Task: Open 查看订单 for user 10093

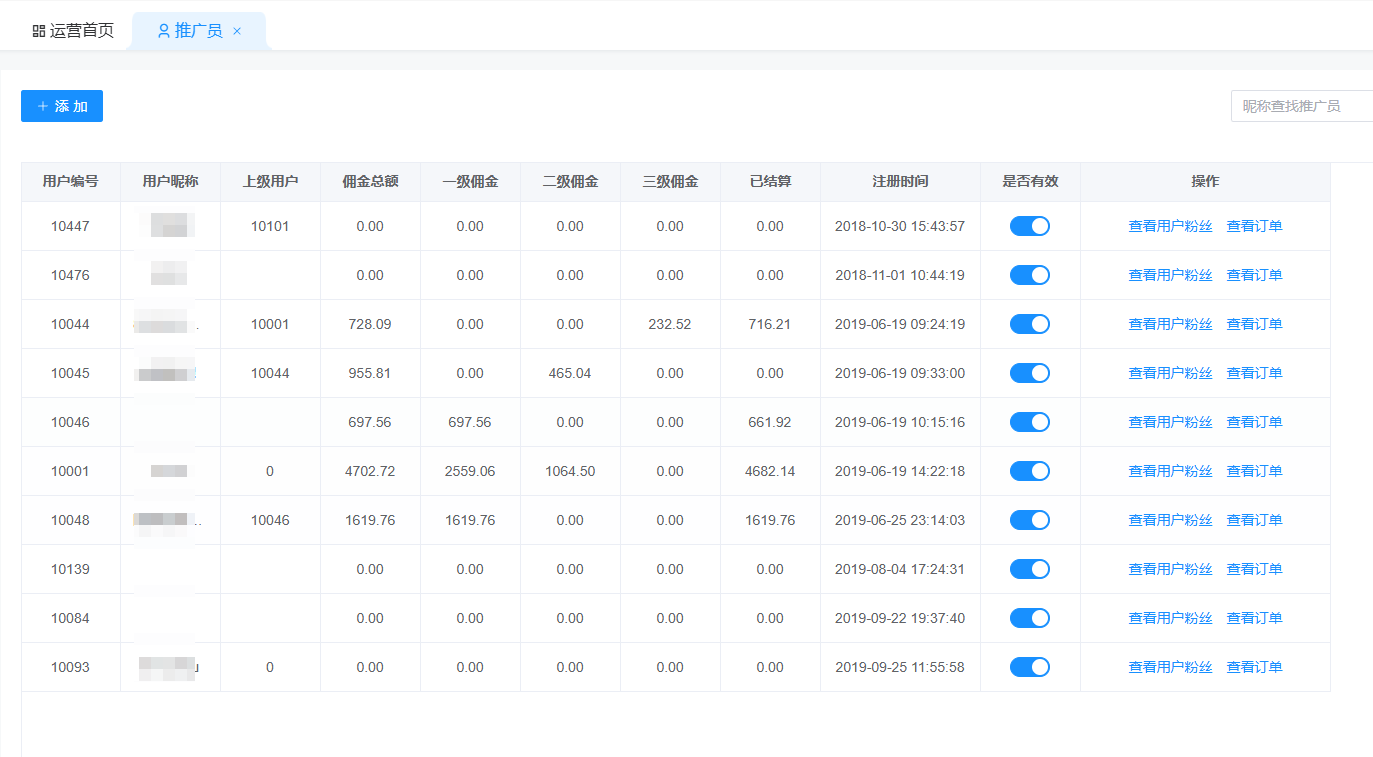Action: [x=1254, y=667]
